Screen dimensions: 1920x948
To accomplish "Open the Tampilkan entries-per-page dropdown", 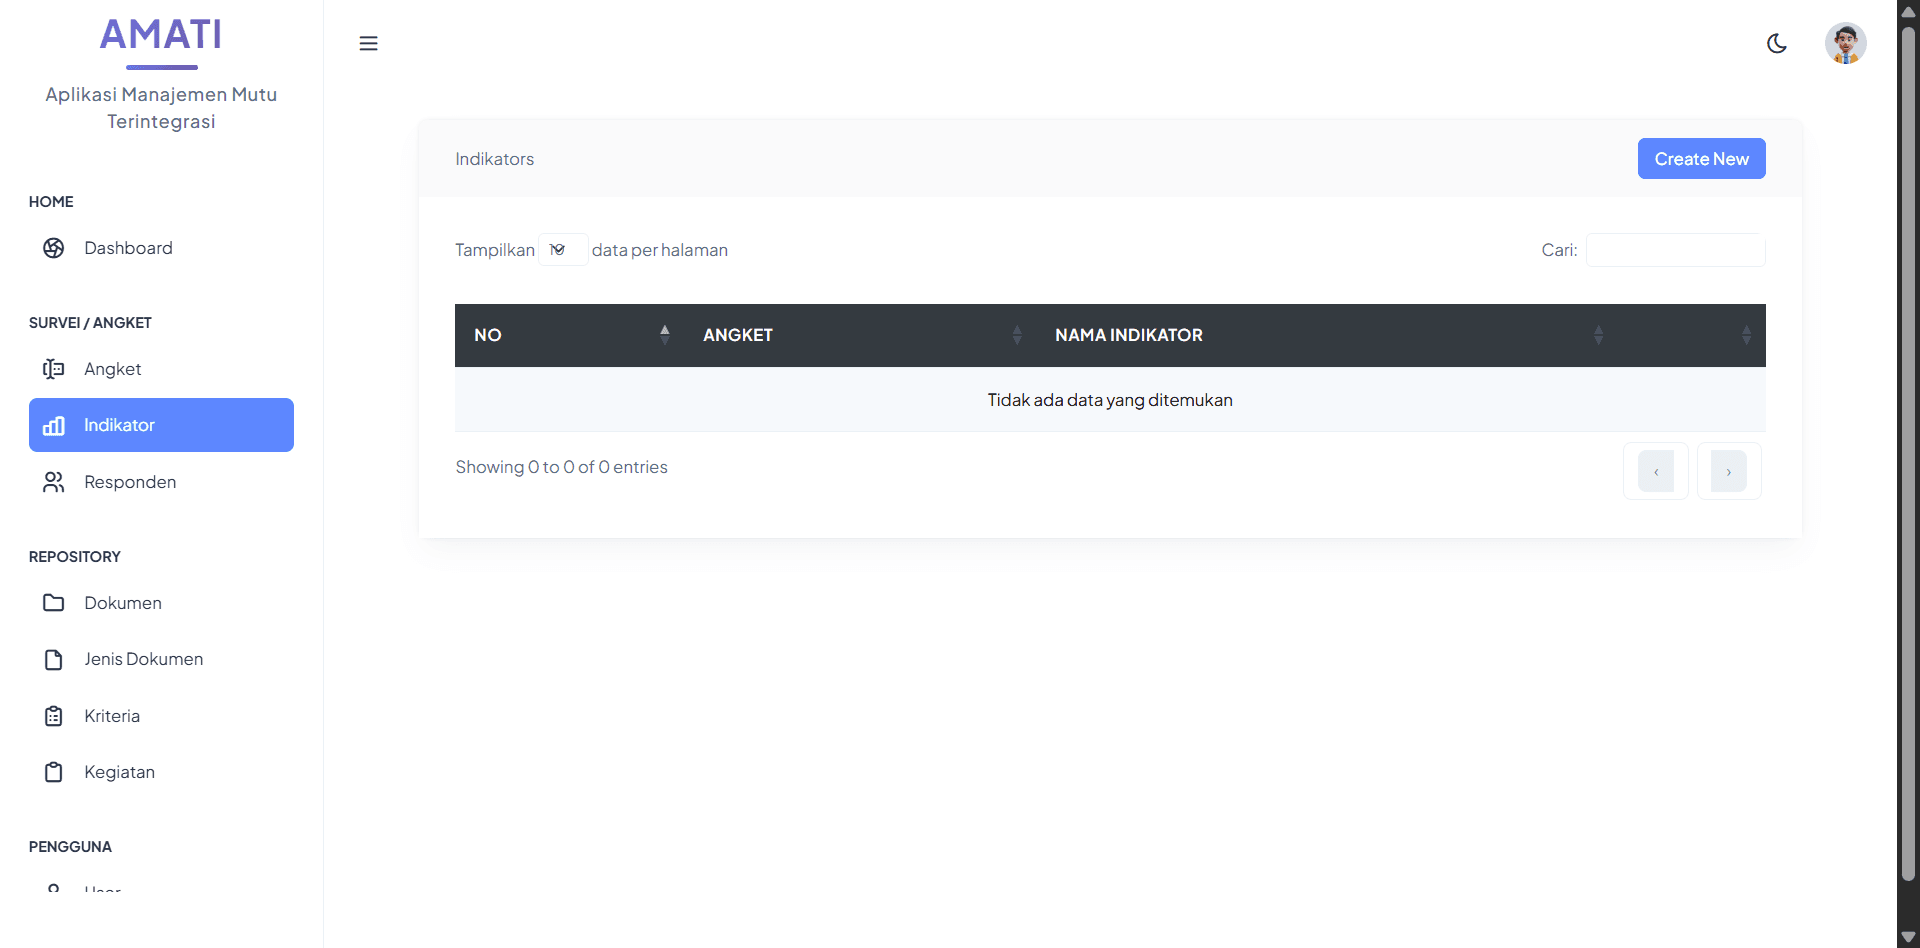I will (562, 250).
